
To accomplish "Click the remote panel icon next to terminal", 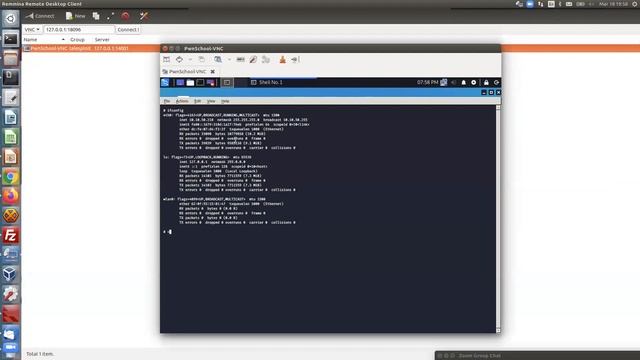I will [x=211, y=82].
